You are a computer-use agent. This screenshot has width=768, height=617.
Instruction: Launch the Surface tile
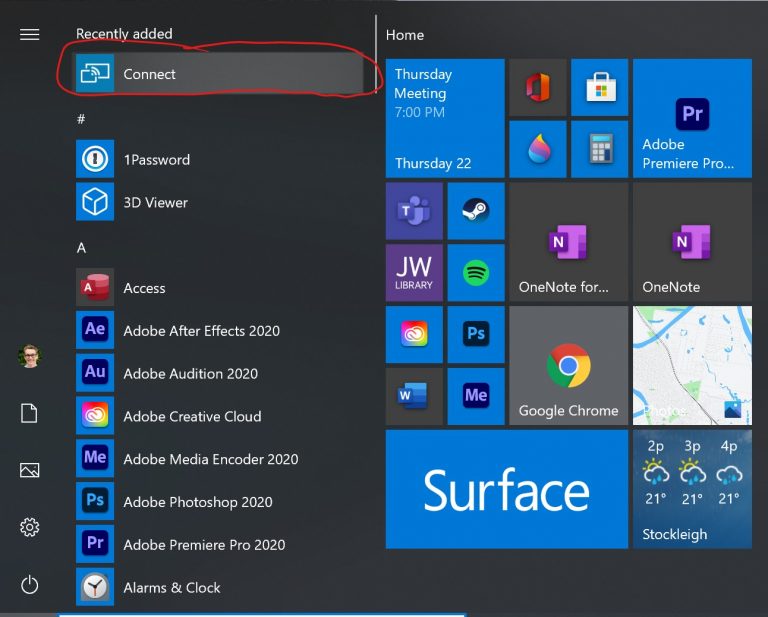coord(507,489)
